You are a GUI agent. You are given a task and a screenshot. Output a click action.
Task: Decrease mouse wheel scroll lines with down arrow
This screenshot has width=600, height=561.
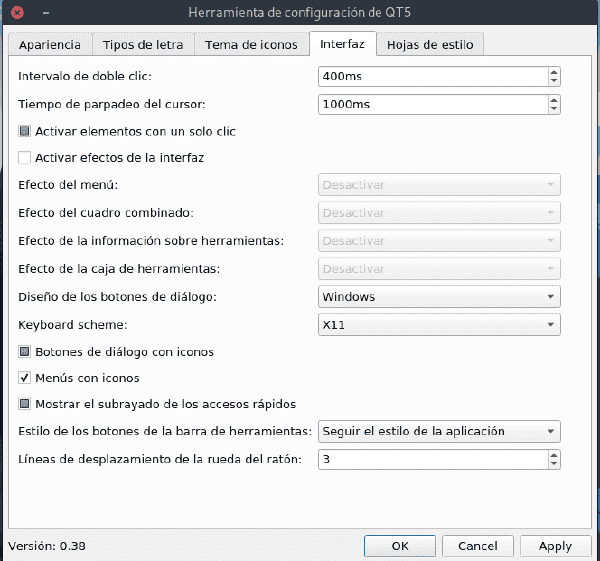coord(554,463)
